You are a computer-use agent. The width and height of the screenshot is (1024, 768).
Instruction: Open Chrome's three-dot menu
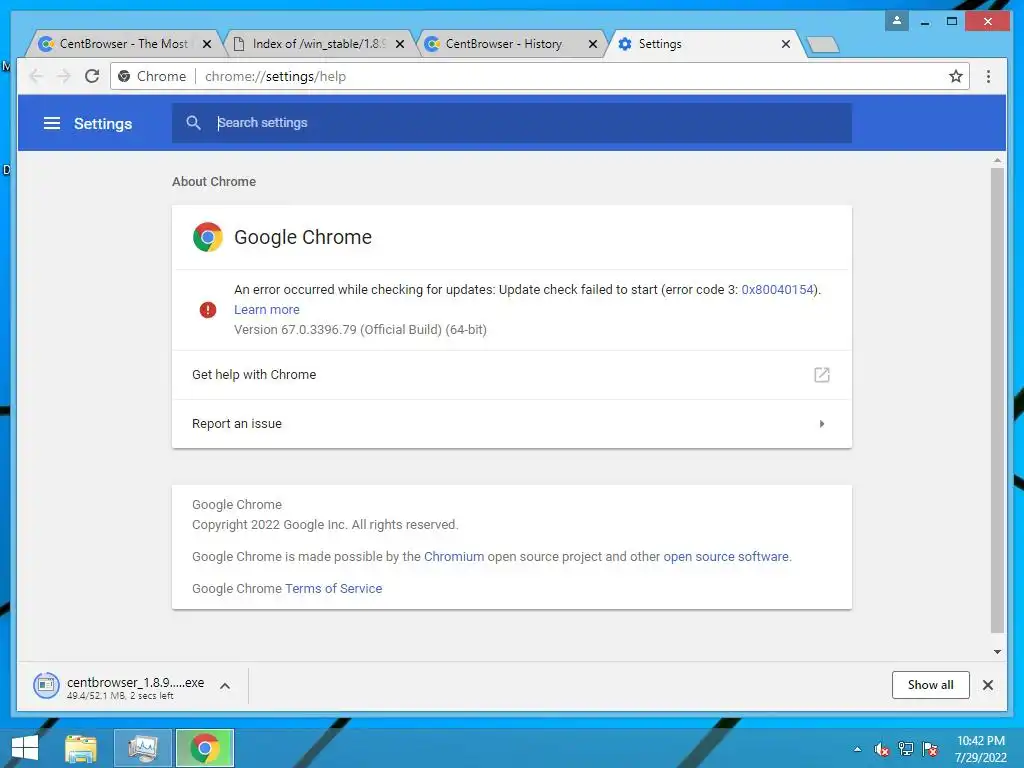click(x=989, y=76)
